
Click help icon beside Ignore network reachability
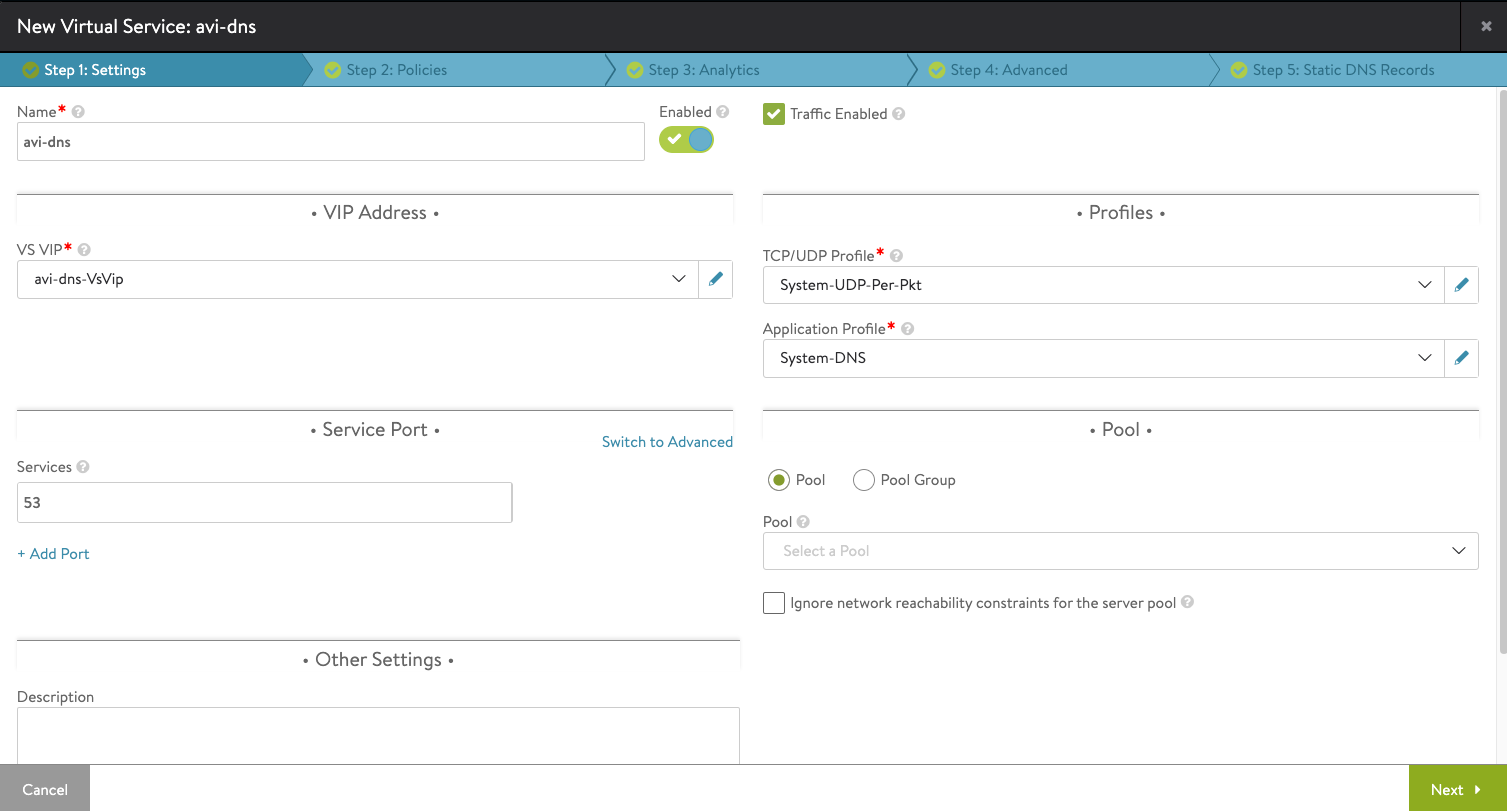[1187, 602]
